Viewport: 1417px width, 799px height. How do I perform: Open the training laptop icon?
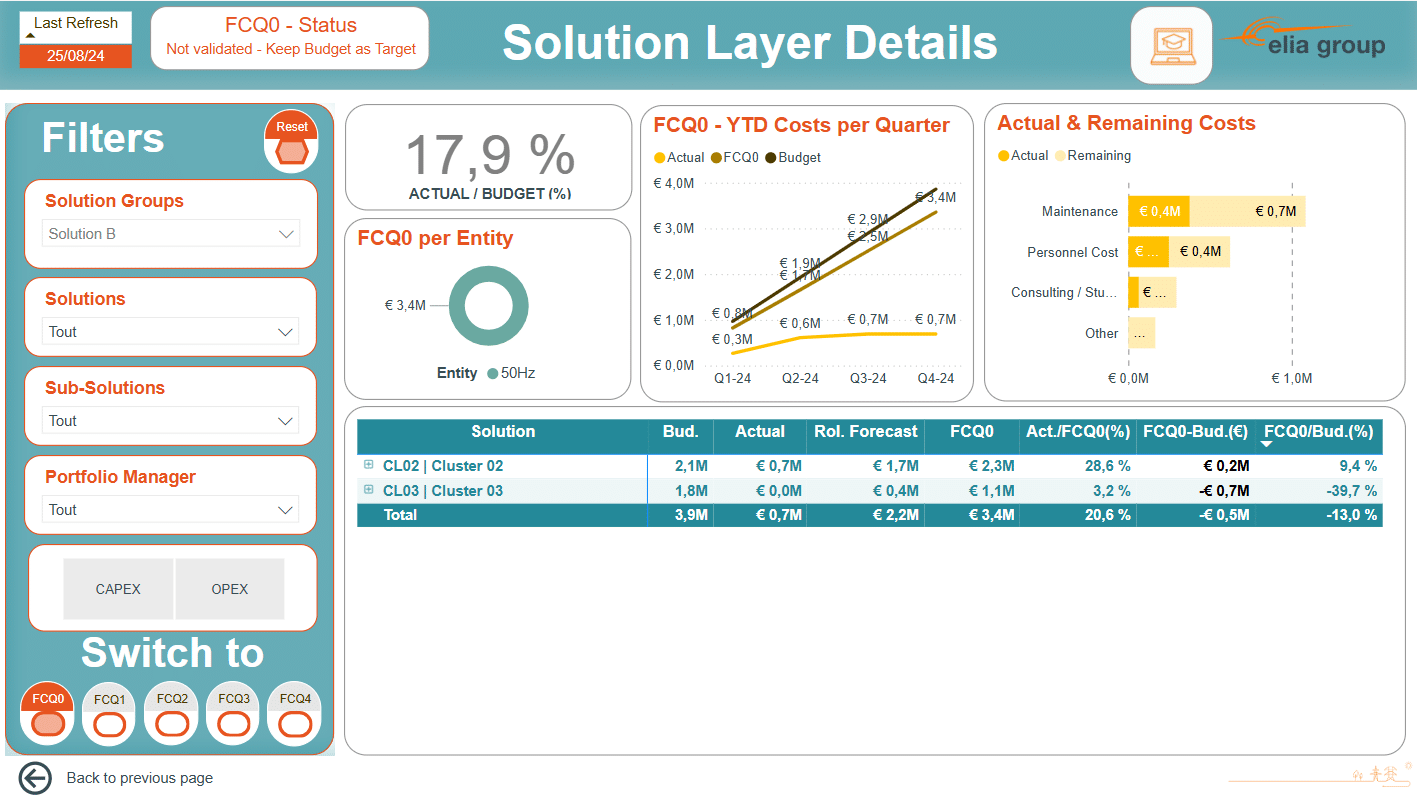[x=1171, y=46]
